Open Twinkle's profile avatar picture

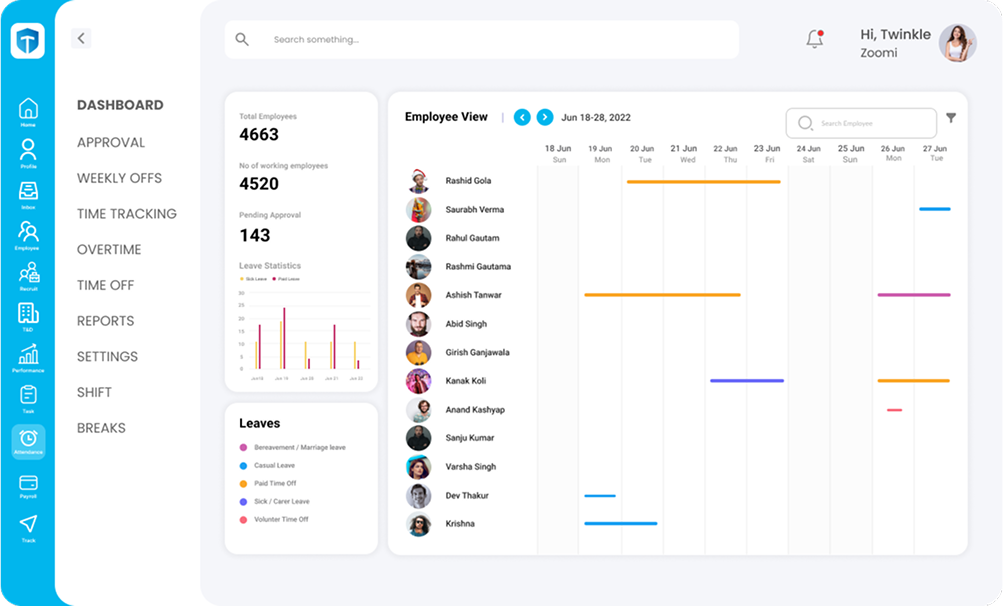(x=957, y=43)
